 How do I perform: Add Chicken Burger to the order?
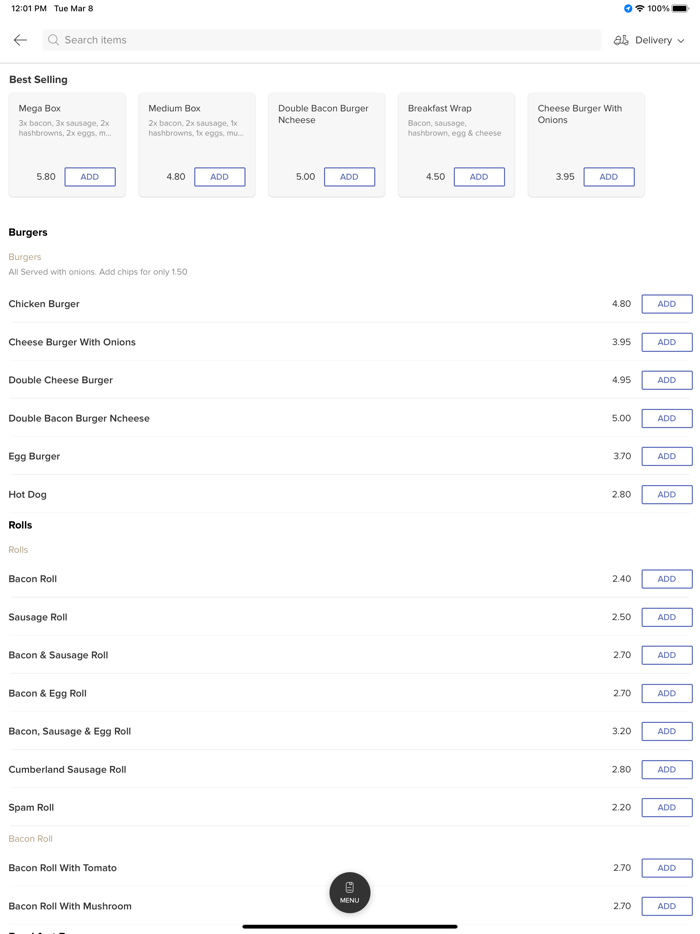tap(667, 304)
